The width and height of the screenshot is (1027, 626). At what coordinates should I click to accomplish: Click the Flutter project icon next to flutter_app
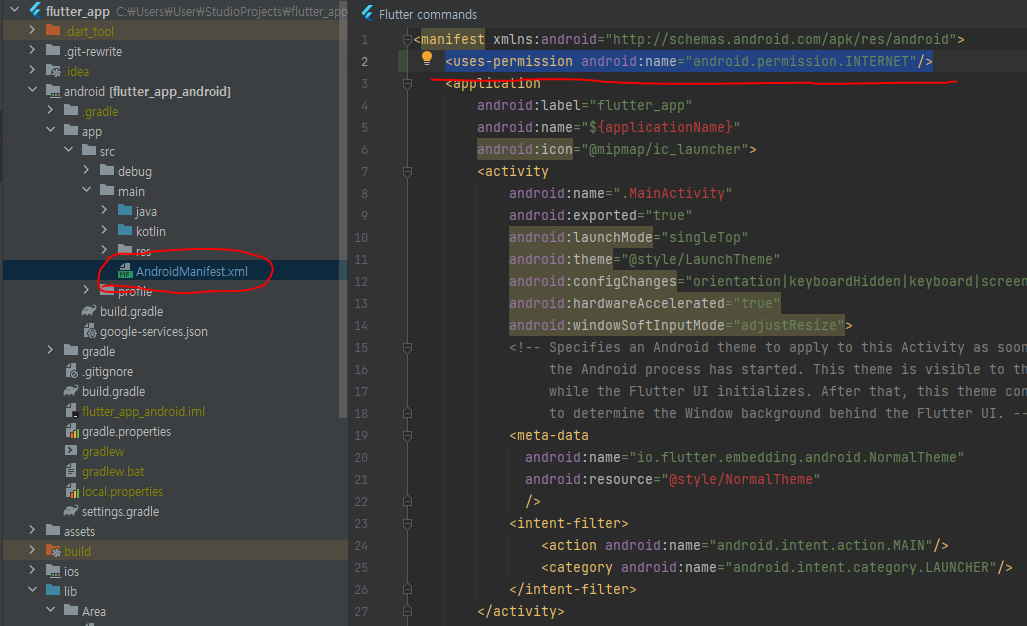[x=35, y=10]
